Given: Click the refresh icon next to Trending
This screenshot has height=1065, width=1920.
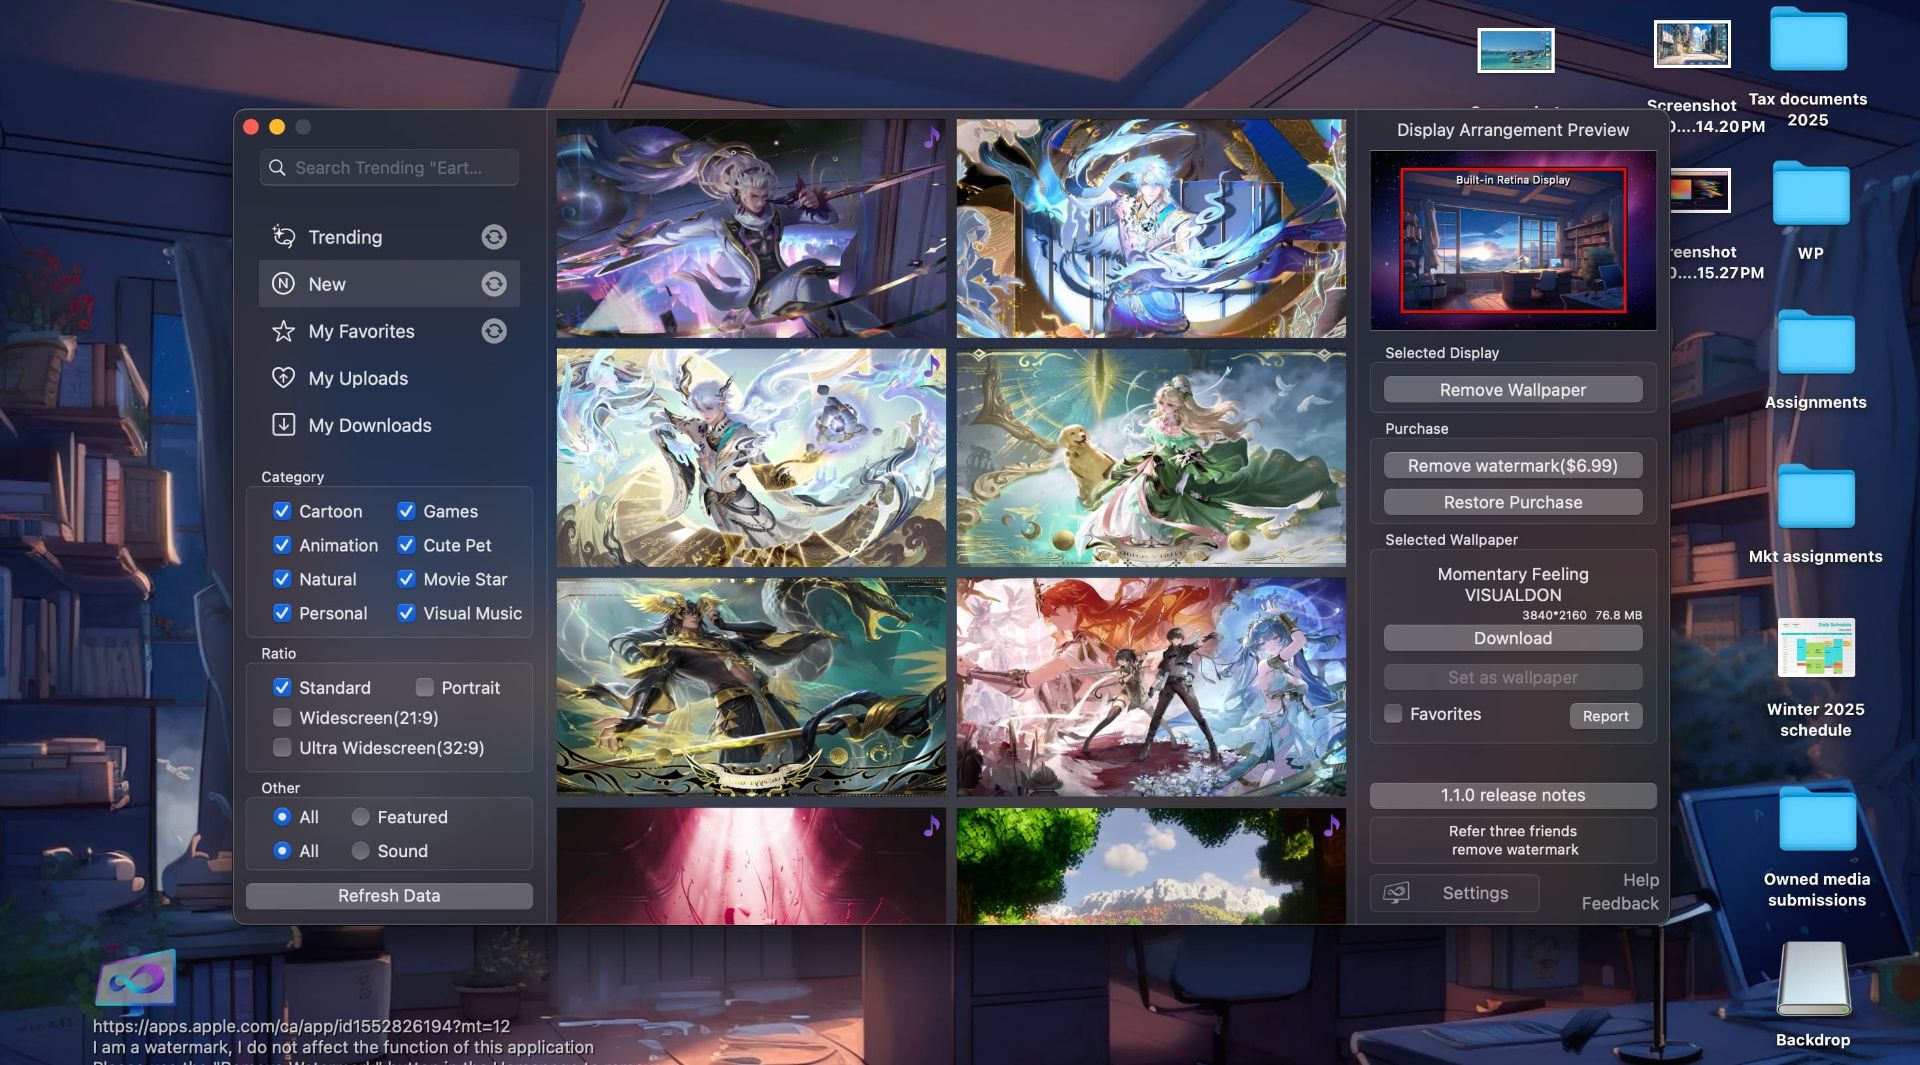Looking at the screenshot, I should 494,237.
